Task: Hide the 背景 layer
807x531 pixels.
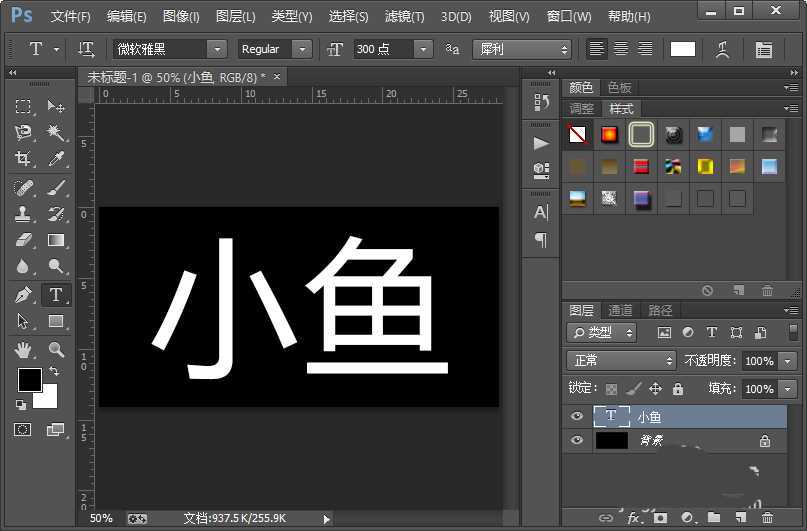Action: point(576,440)
